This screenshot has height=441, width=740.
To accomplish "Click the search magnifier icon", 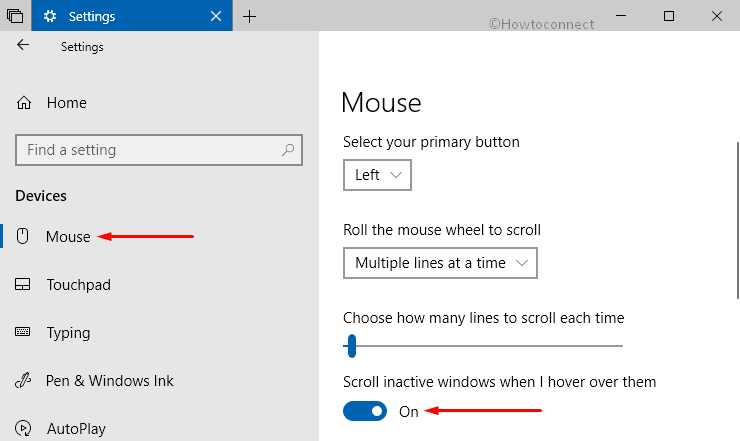I will [x=288, y=150].
